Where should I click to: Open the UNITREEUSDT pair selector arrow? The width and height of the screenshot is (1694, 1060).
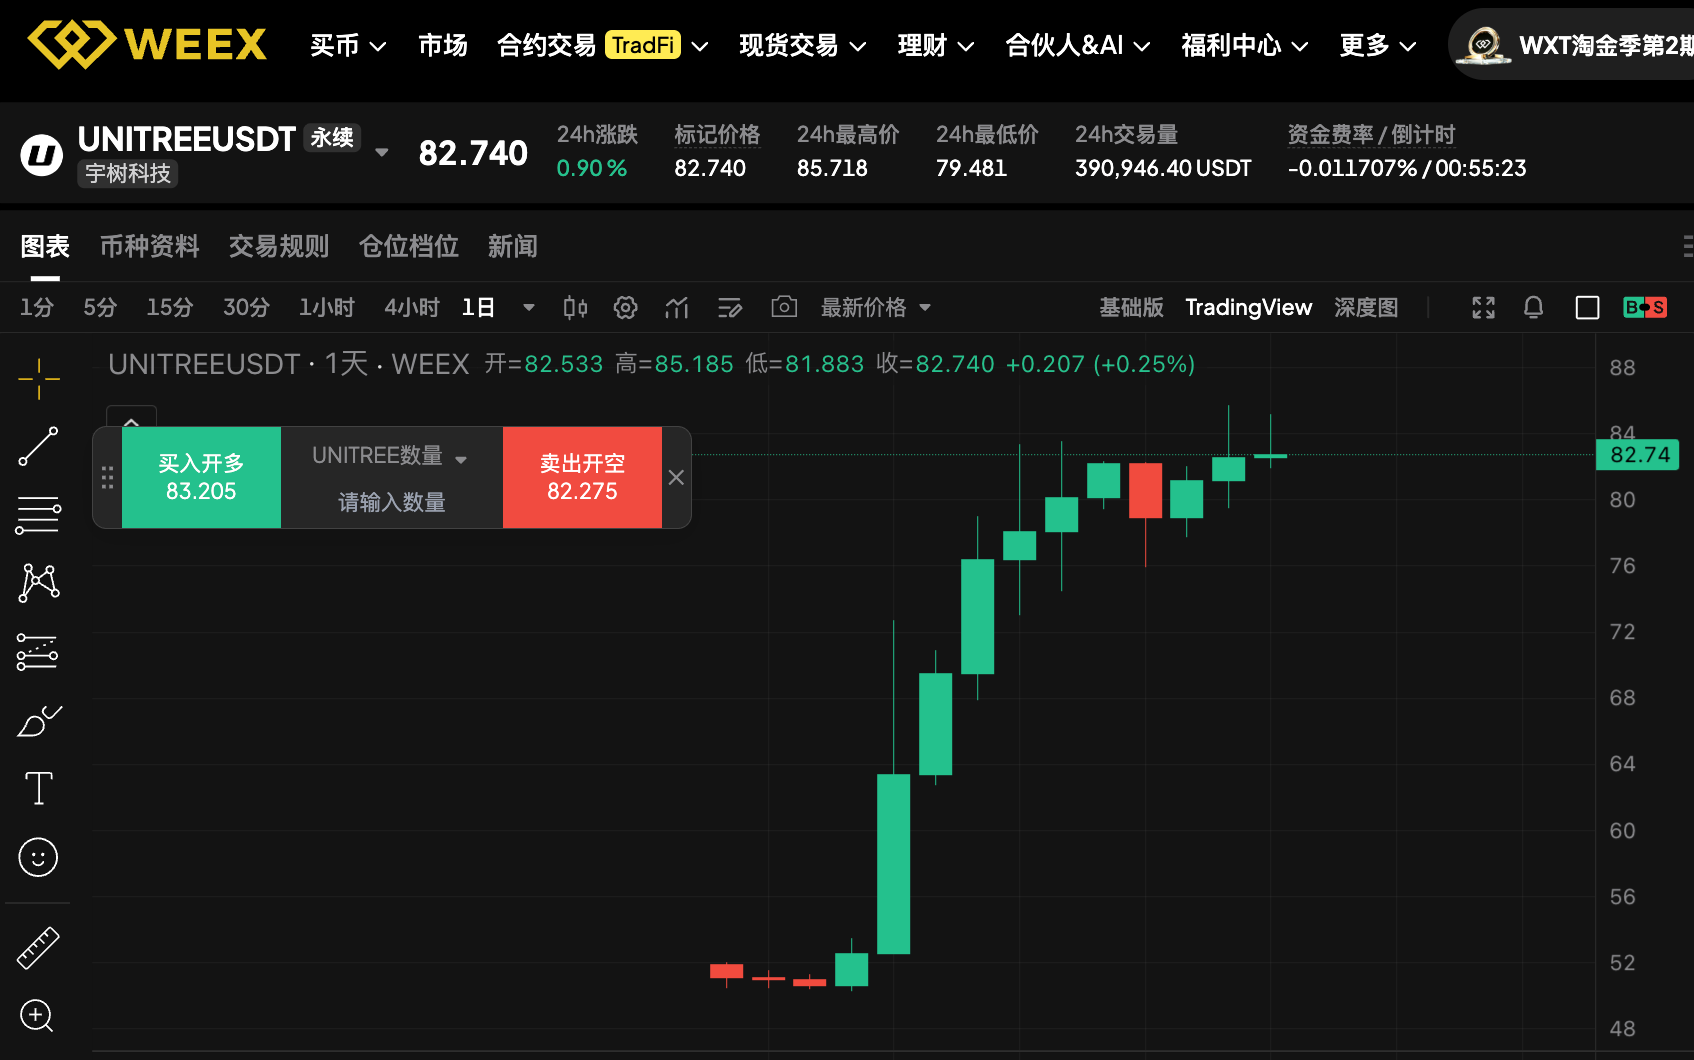tap(382, 153)
